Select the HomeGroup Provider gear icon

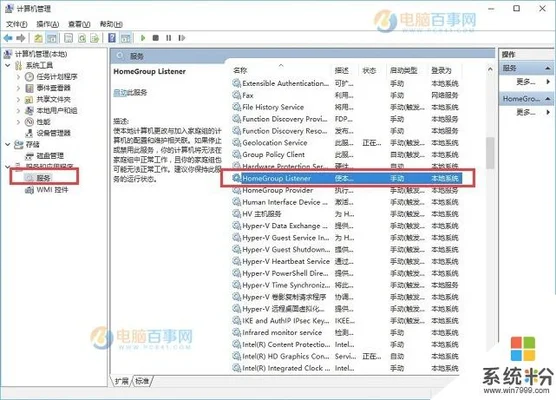pos(236,190)
